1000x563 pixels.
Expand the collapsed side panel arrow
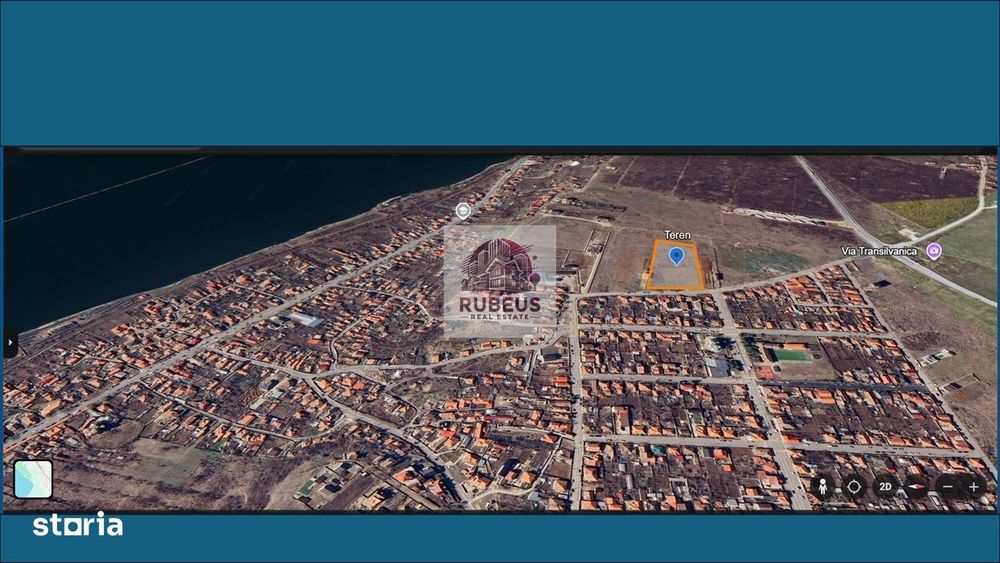pos(10,342)
